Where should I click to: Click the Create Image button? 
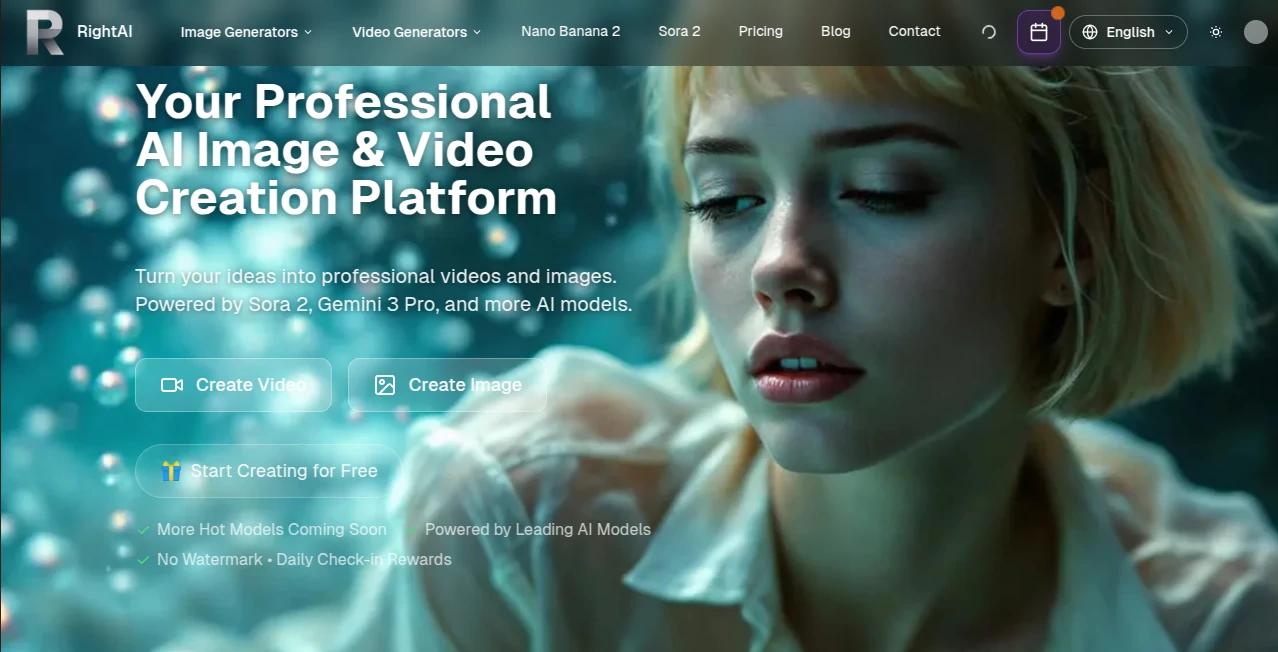pyautogui.click(x=447, y=384)
